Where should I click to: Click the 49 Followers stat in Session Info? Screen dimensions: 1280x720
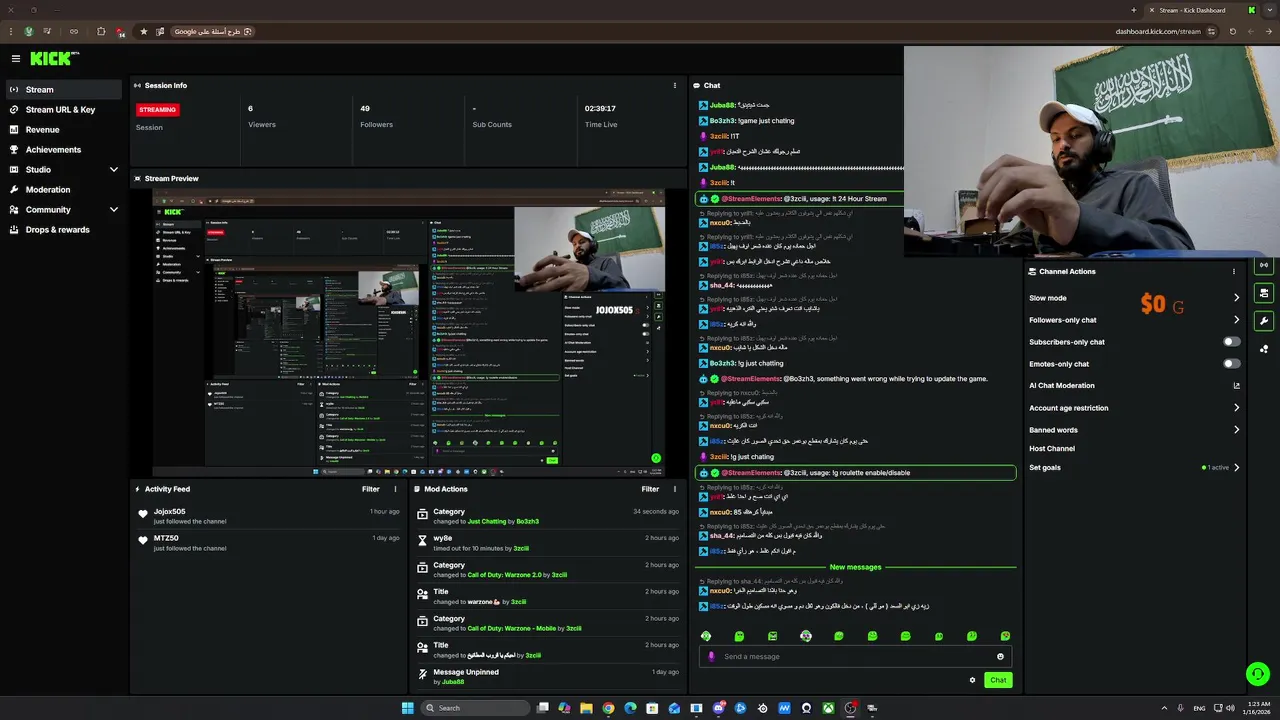(x=378, y=116)
